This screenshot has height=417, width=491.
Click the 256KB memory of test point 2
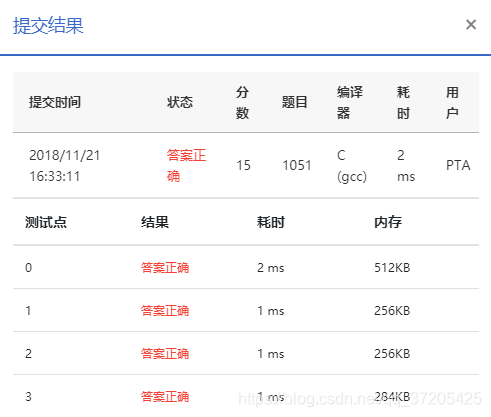(x=392, y=354)
